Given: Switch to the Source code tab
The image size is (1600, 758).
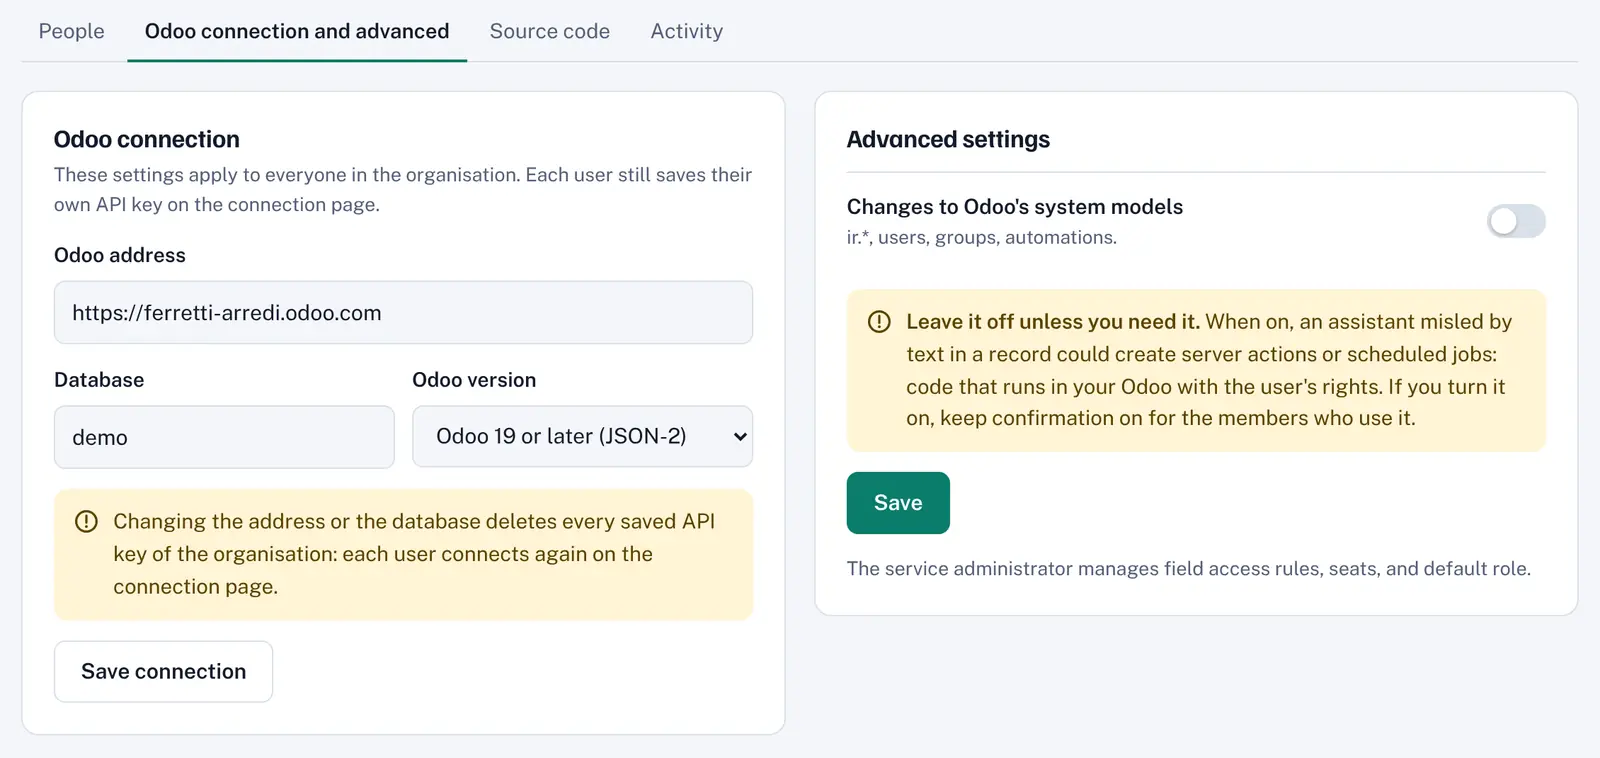Looking at the screenshot, I should (x=550, y=31).
